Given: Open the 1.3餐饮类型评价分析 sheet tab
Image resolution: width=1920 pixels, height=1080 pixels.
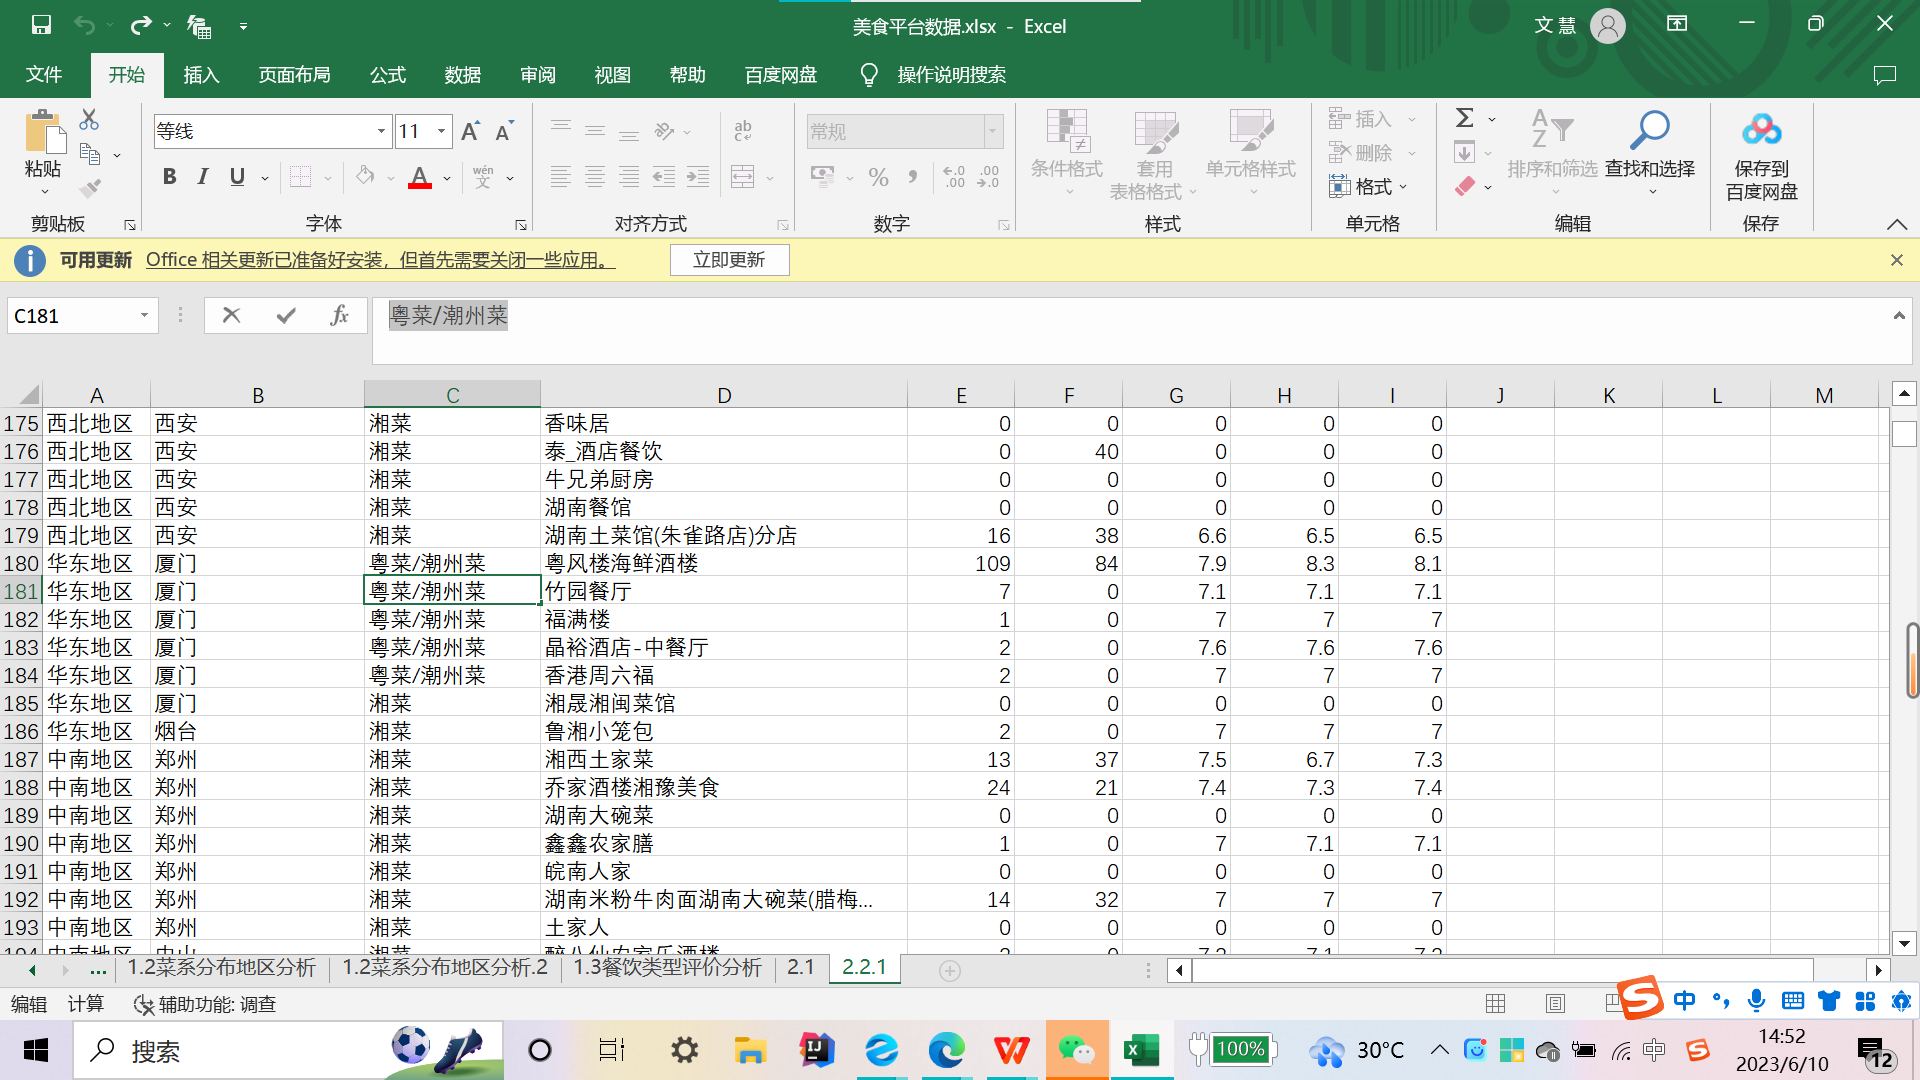Looking at the screenshot, I should pyautogui.click(x=667, y=968).
